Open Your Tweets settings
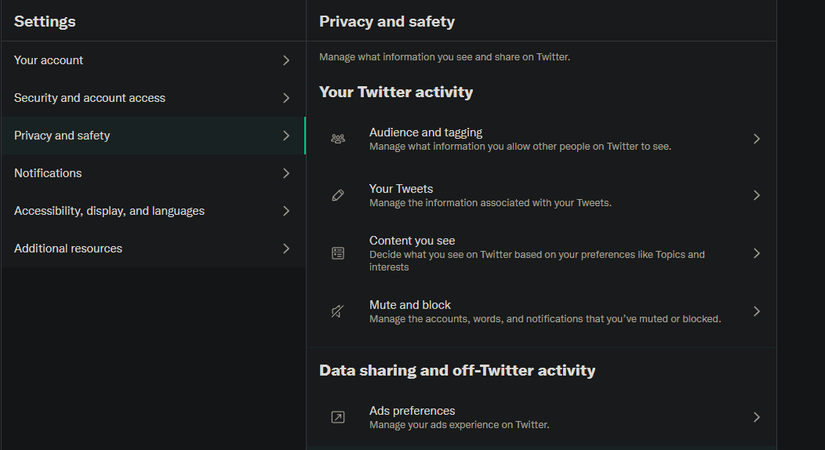825x450 pixels. pyautogui.click(x=541, y=195)
